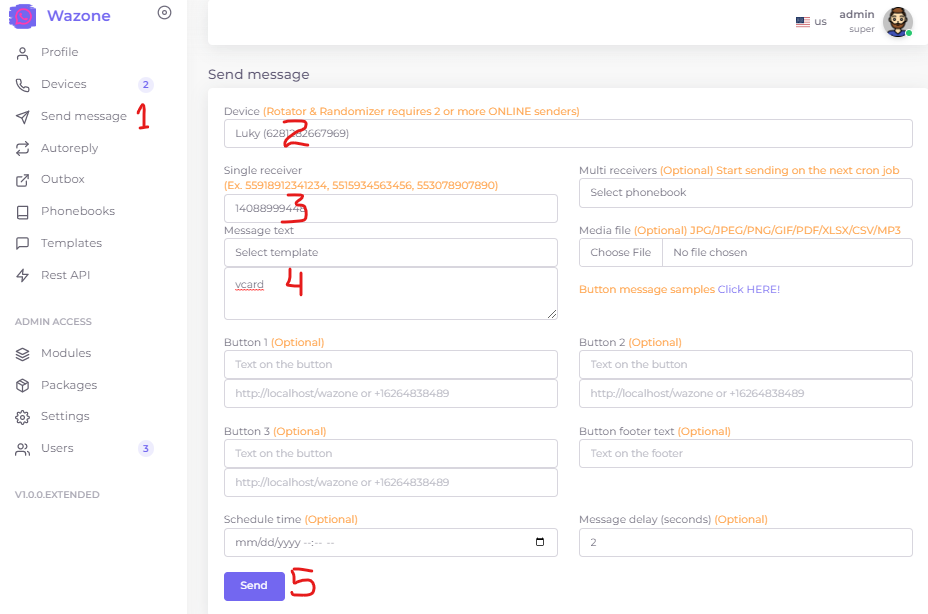Open the Device selector dropdown
The height and width of the screenshot is (614, 928).
pos(567,133)
